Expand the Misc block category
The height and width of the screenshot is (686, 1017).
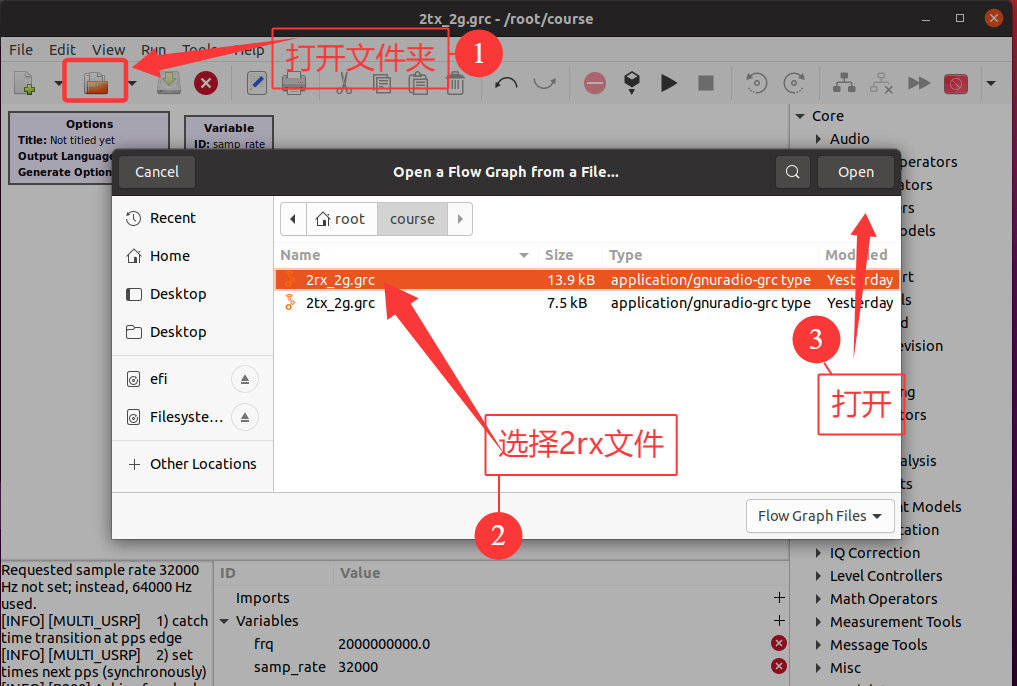point(819,668)
